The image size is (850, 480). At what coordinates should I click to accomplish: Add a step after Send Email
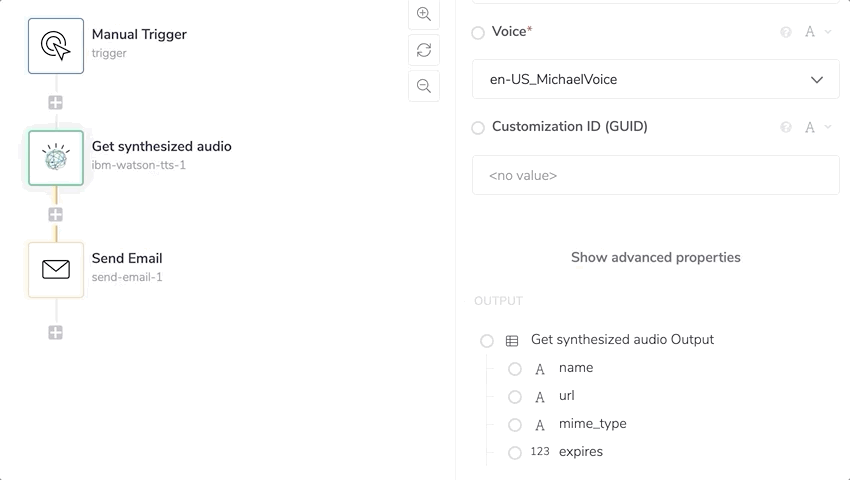pos(56,333)
